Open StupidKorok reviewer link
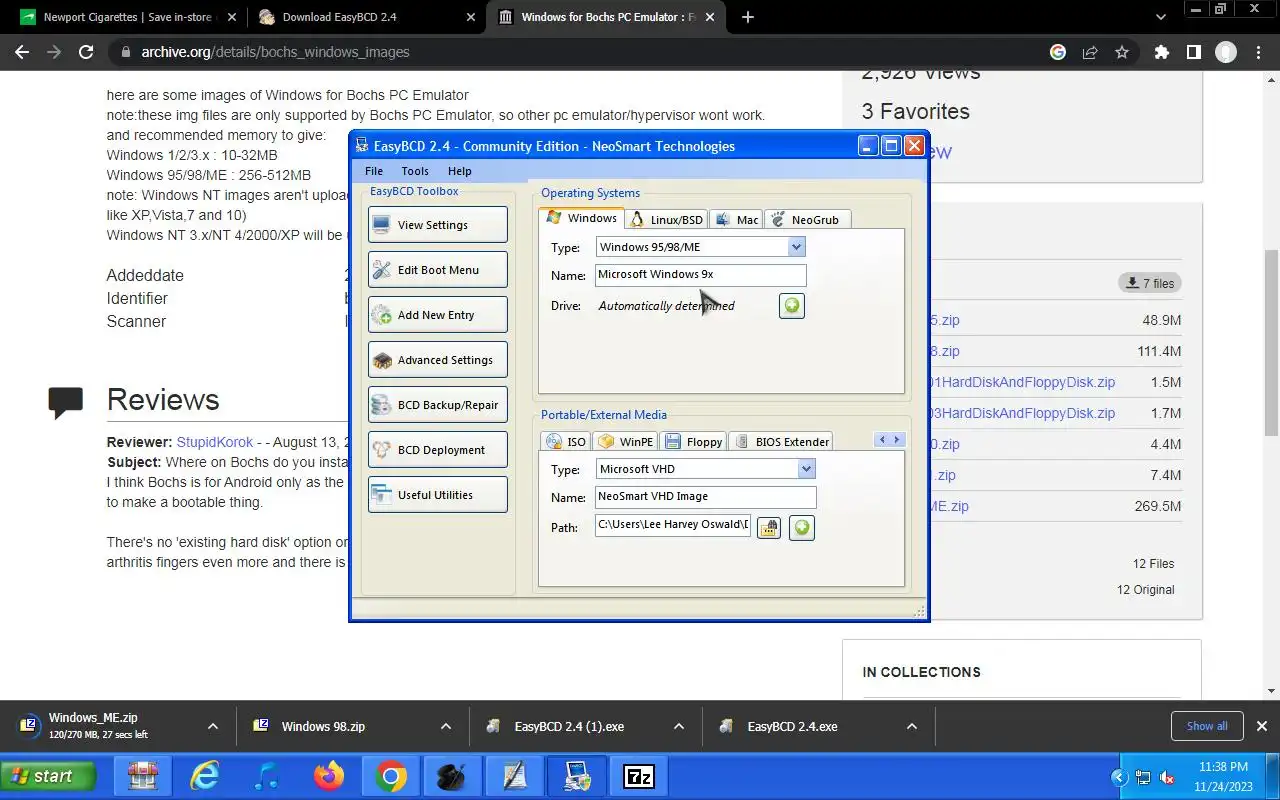The height and width of the screenshot is (800, 1280). click(215, 442)
